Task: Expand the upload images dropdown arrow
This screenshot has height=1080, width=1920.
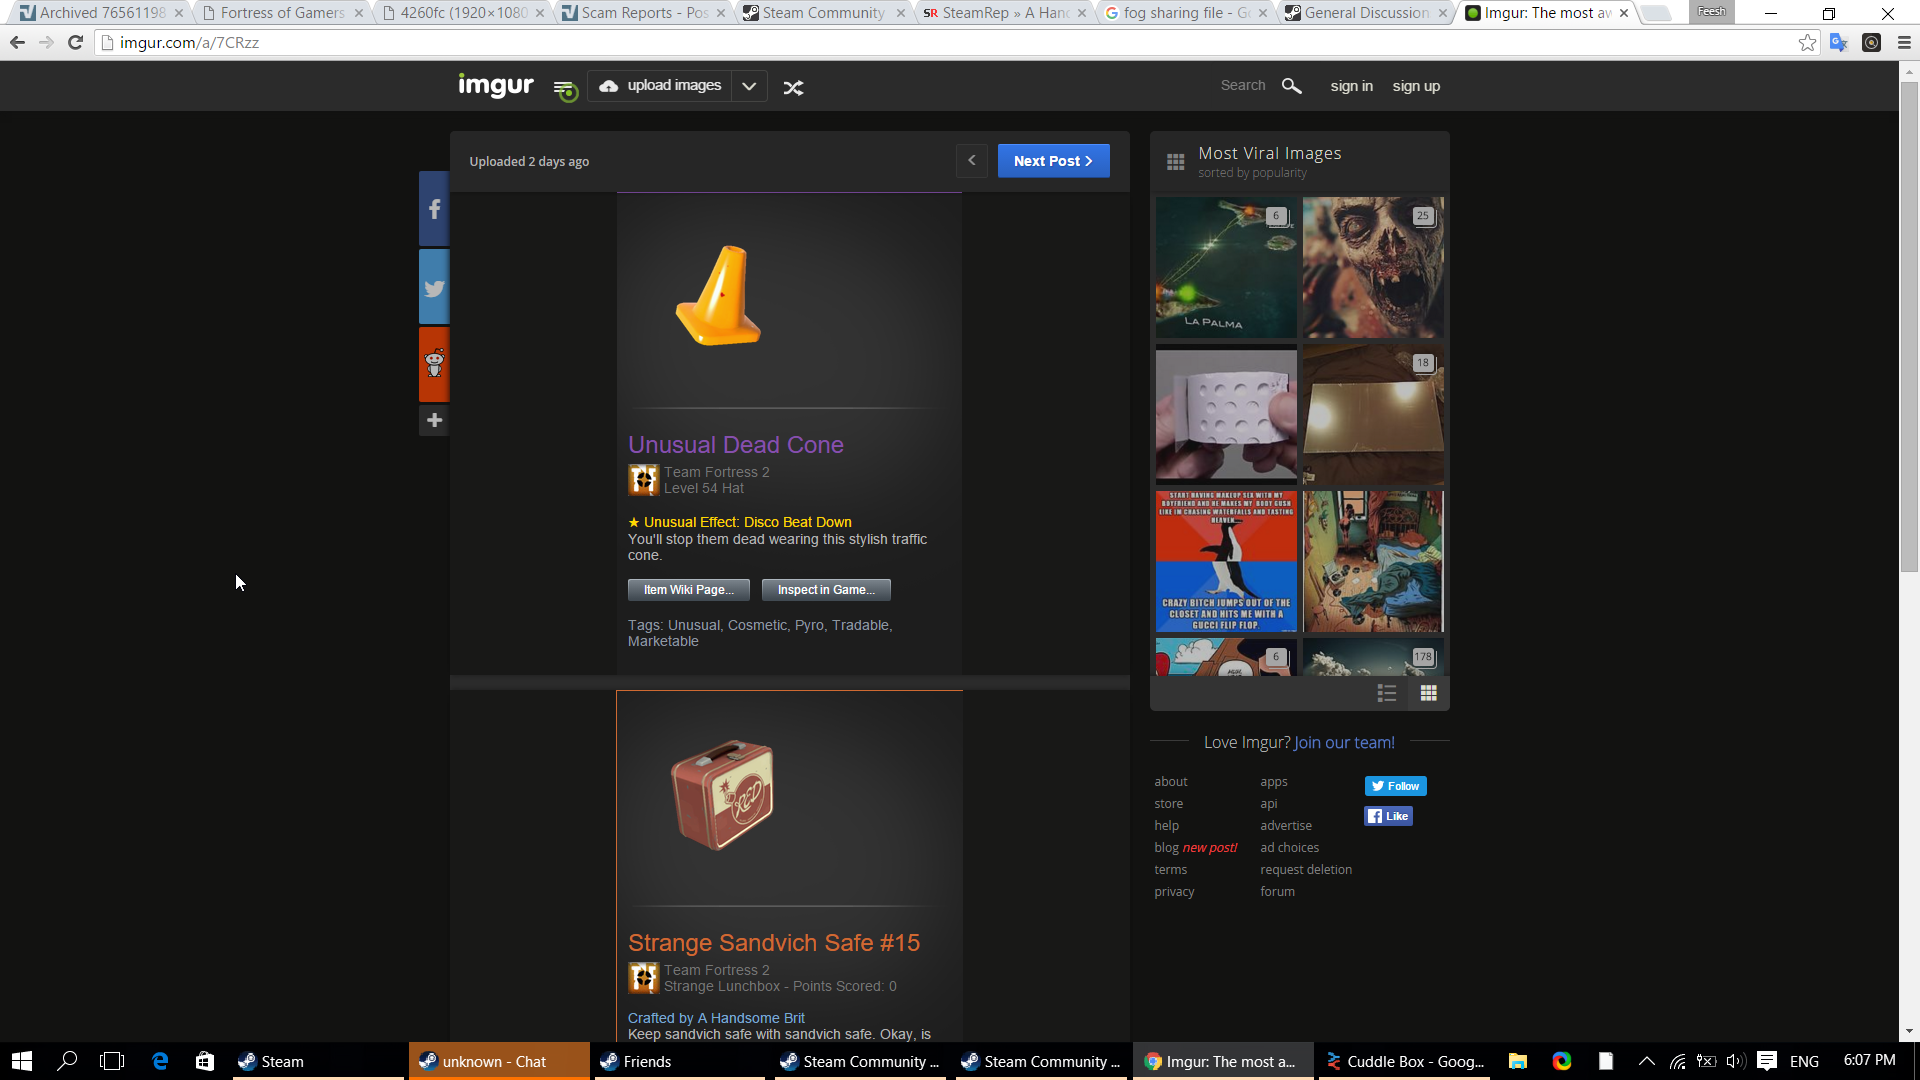Action: [749, 86]
